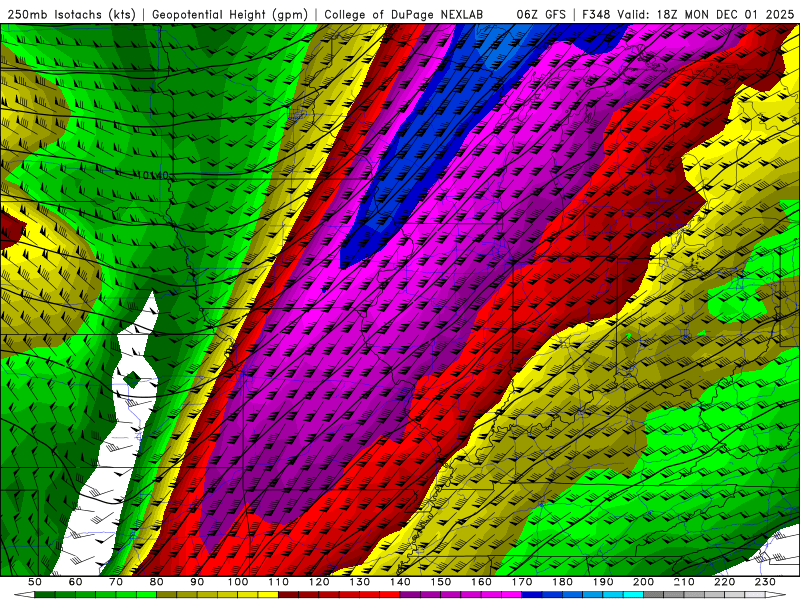Click the legend value '190'
800x600 pixels.
click(x=603, y=582)
